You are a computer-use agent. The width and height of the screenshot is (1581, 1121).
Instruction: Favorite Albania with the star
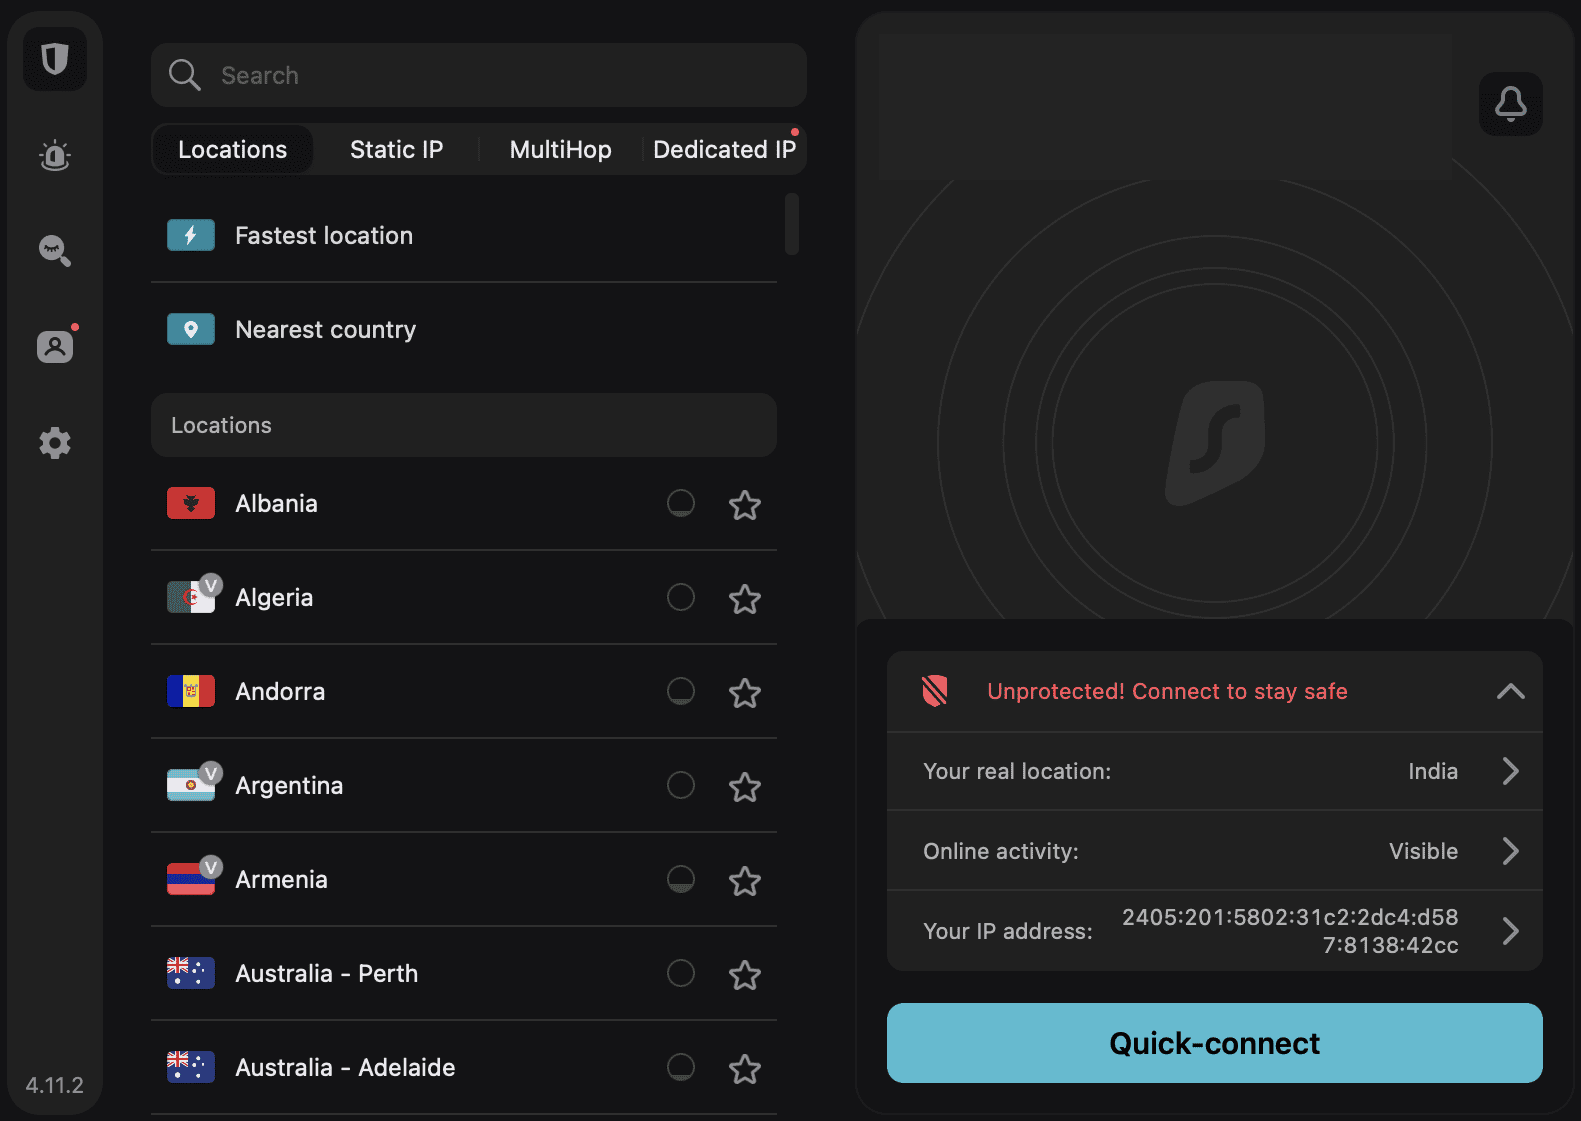coord(745,505)
